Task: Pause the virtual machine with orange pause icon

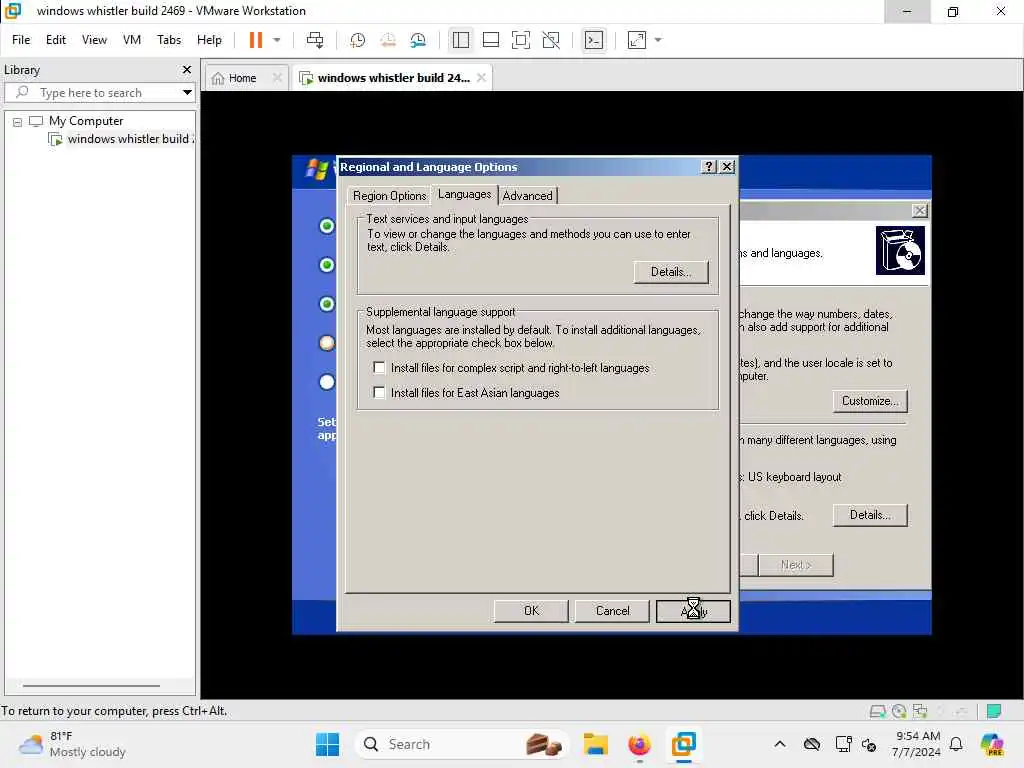Action: (x=255, y=40)
